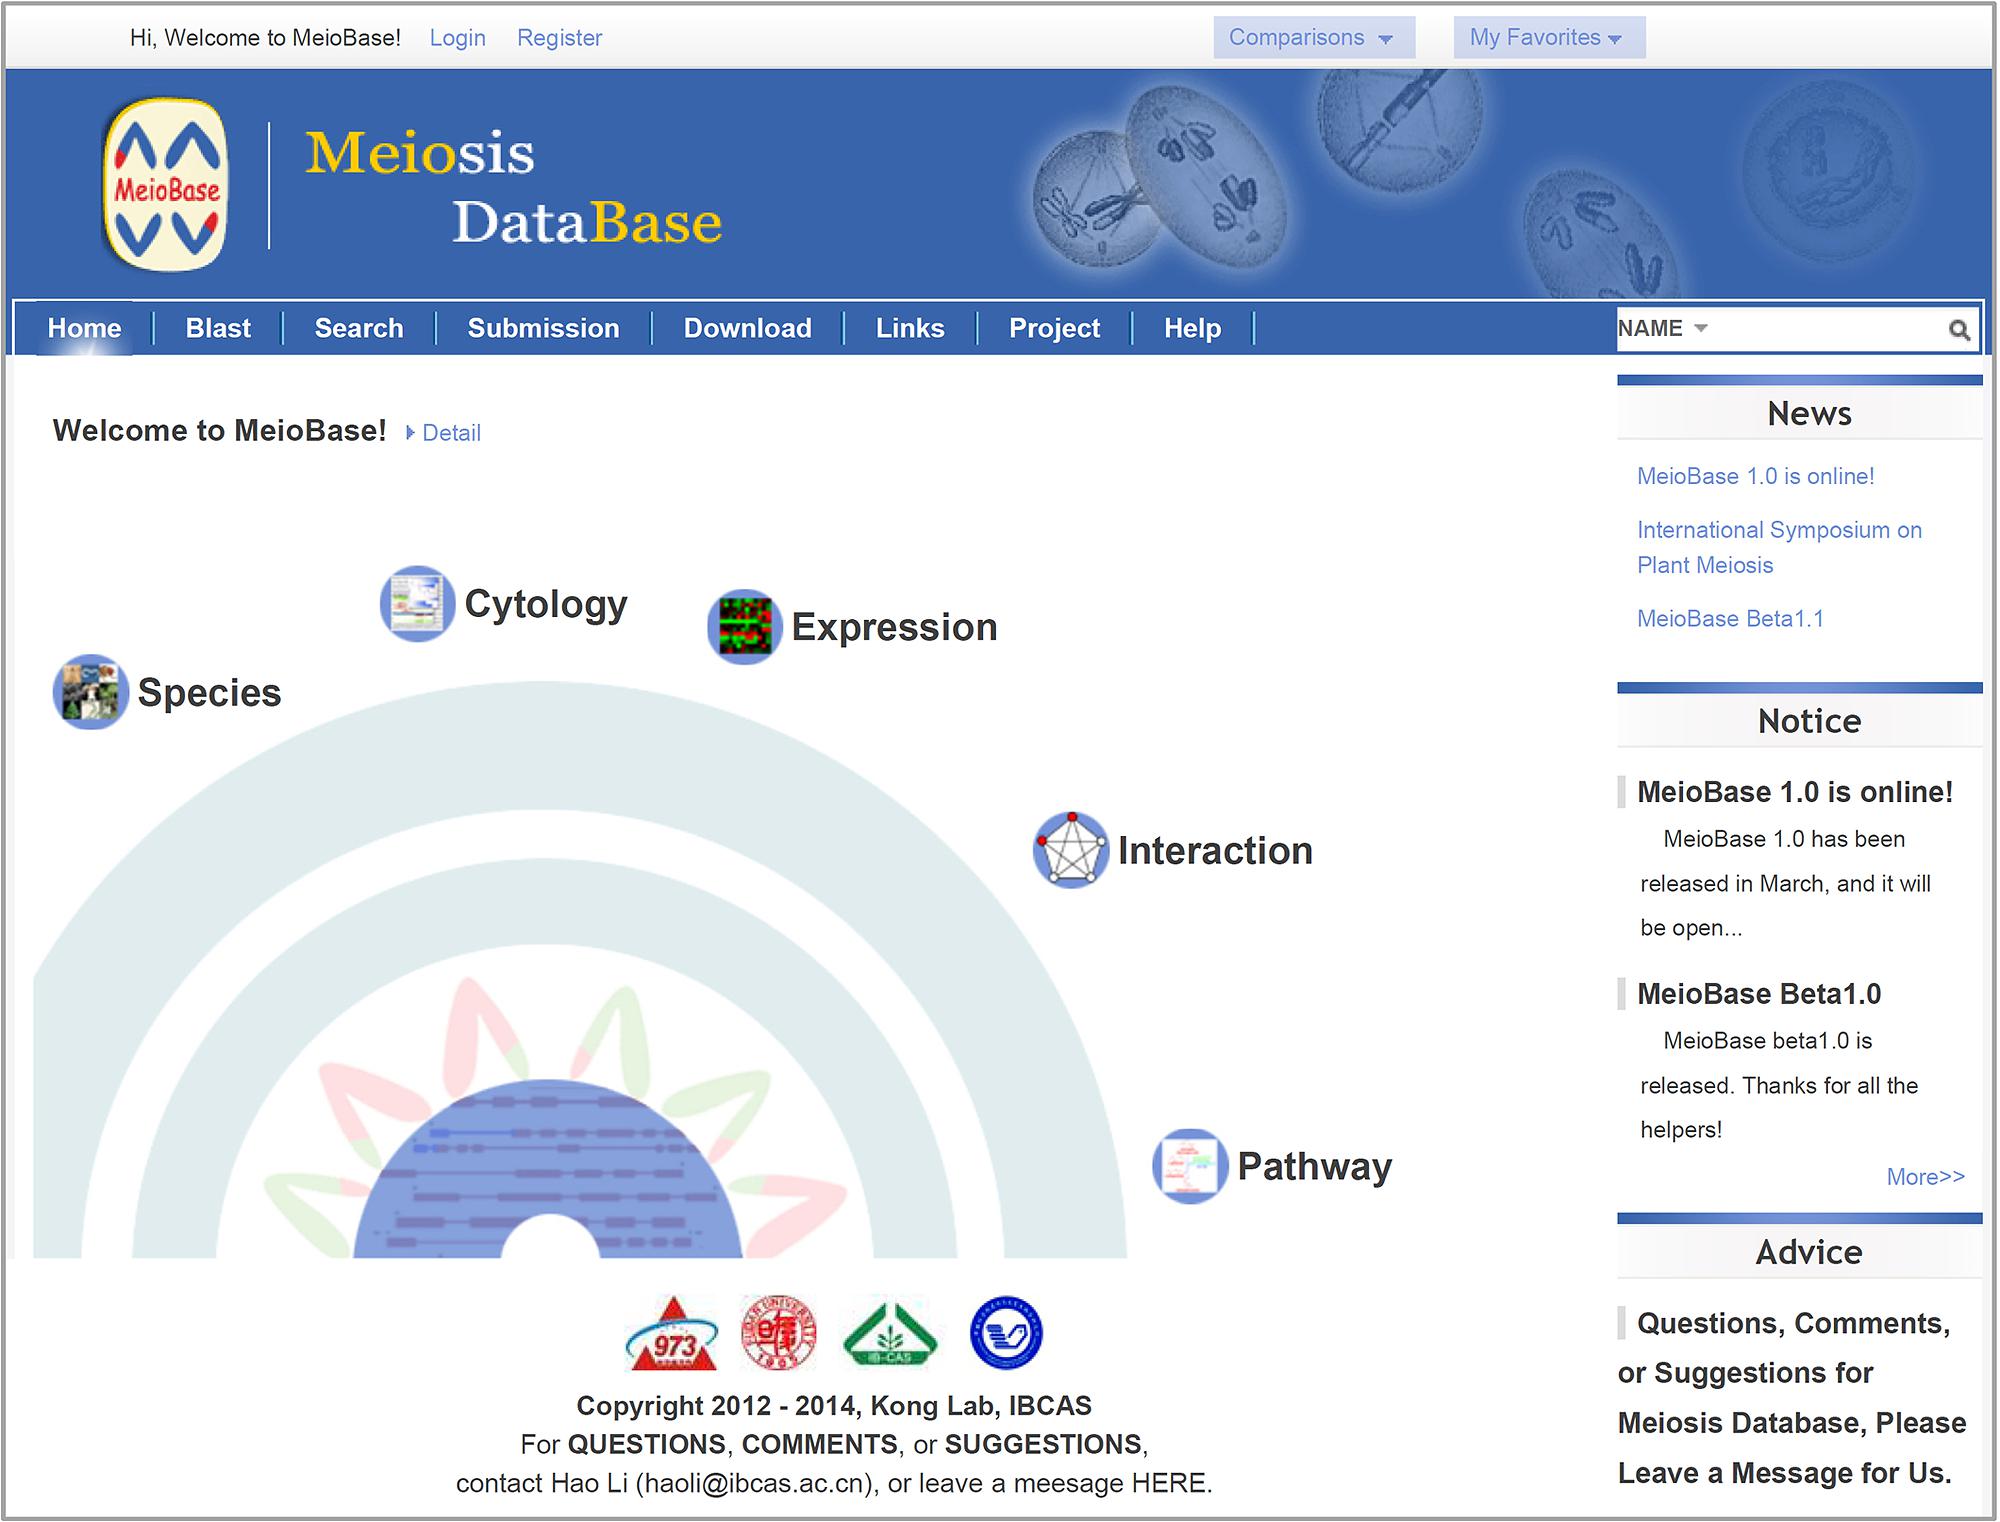2000x1522 pixels.
Task: Open the Expression heatmap icon
Action: pyautogui.click(x=745, y=627)
